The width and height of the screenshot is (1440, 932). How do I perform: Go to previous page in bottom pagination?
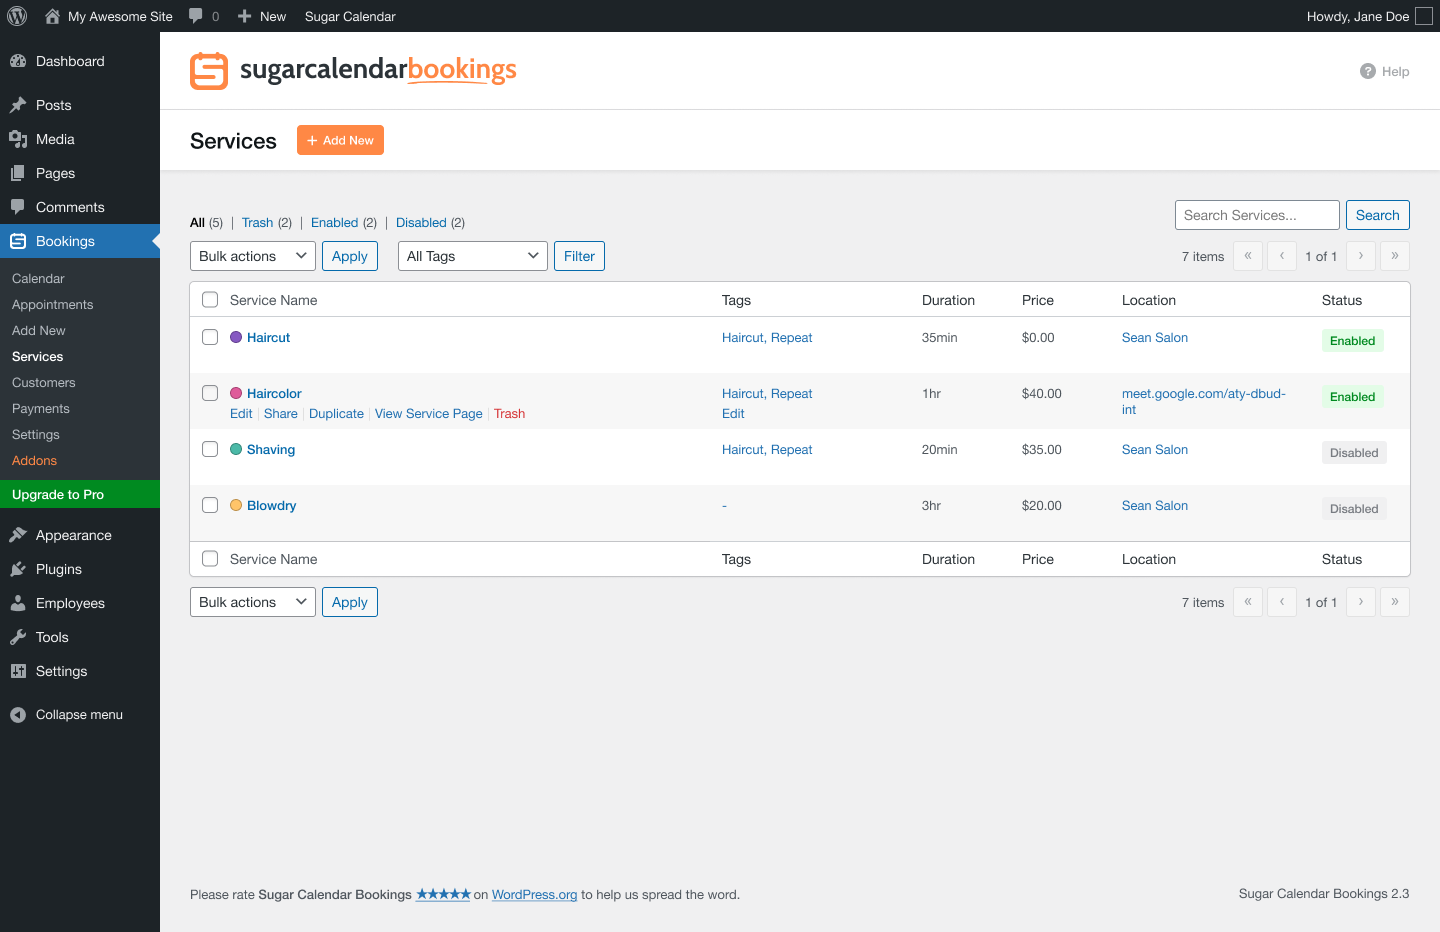pos(1282,602)
